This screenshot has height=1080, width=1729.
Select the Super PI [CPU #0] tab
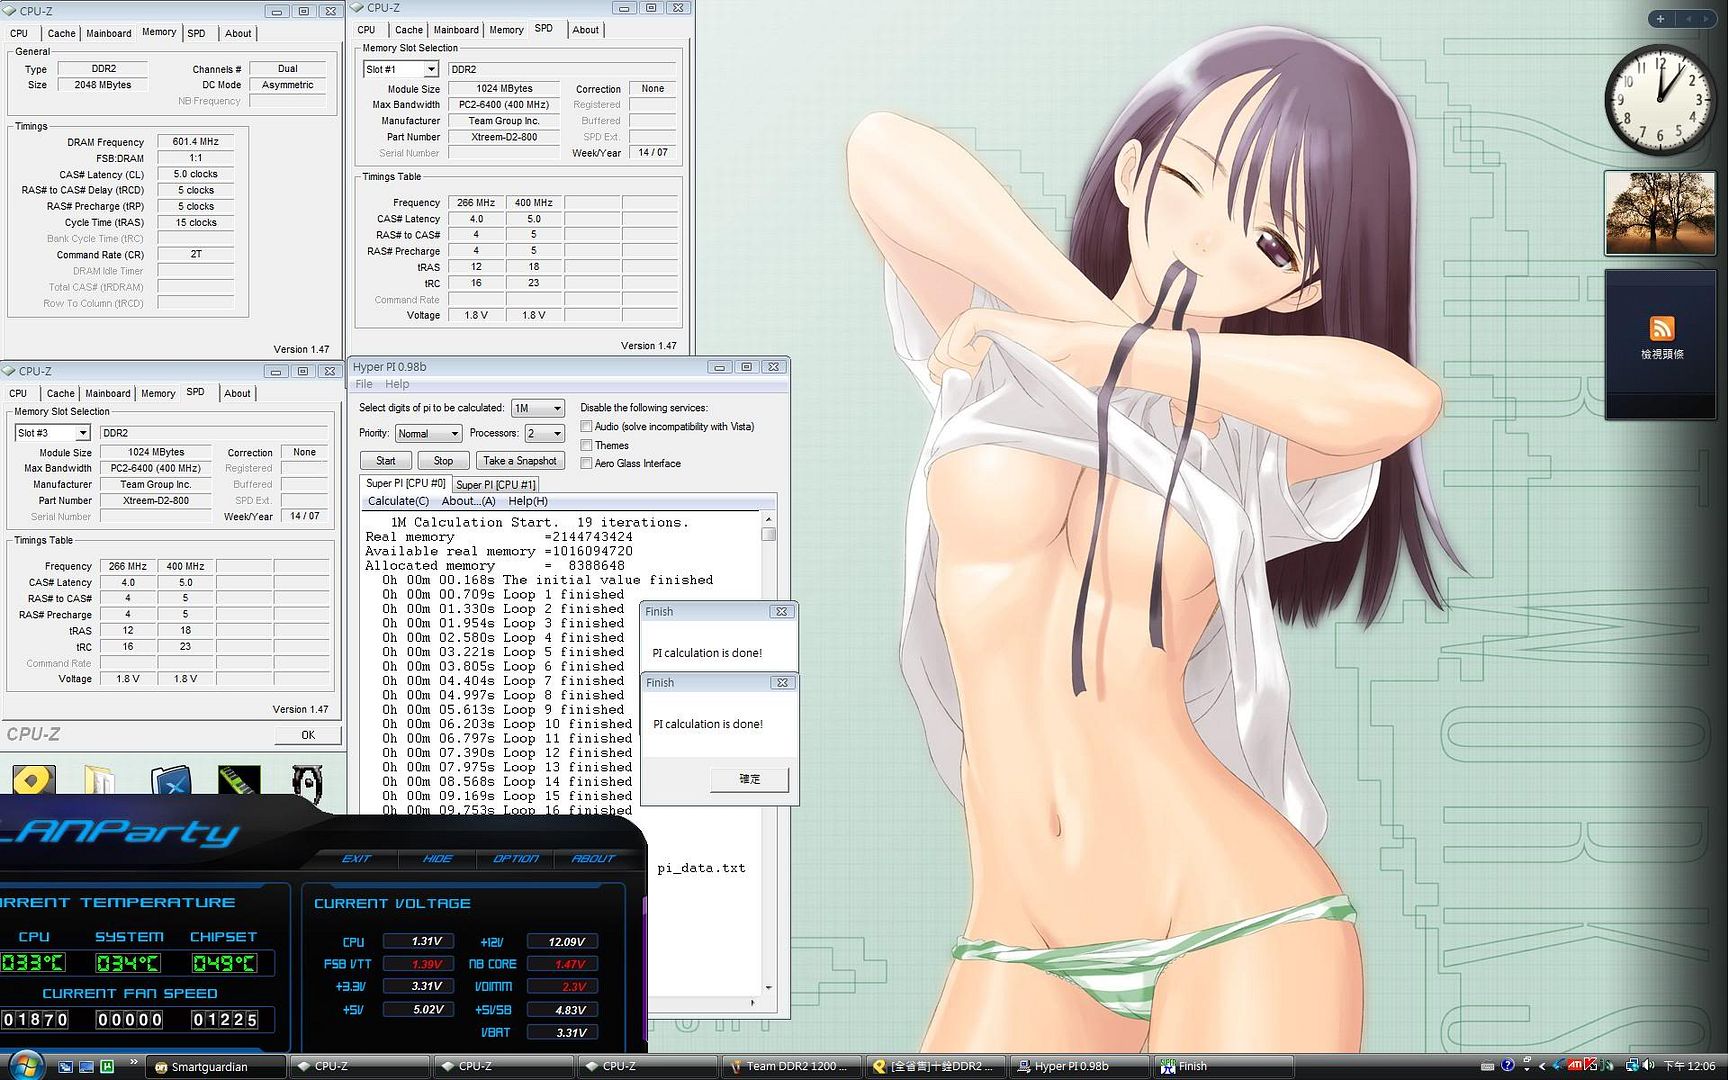point(405,484)
